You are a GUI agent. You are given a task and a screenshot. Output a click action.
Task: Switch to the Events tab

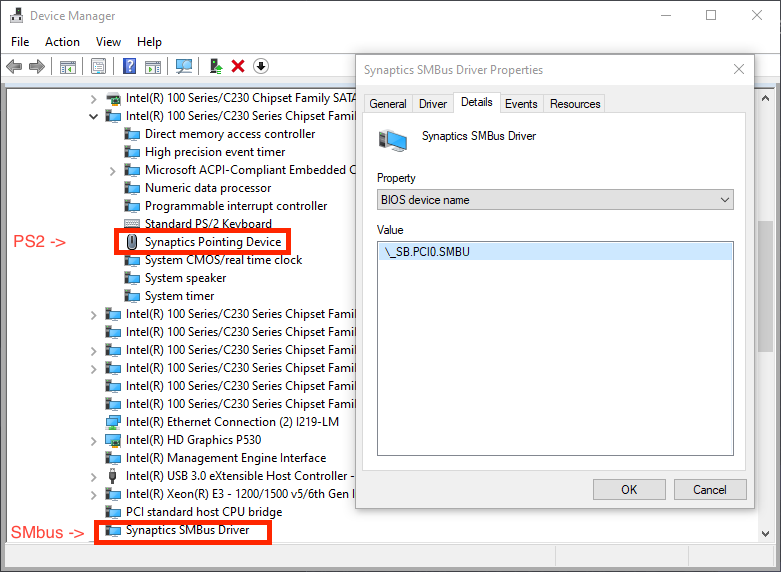tap(521, 104)
